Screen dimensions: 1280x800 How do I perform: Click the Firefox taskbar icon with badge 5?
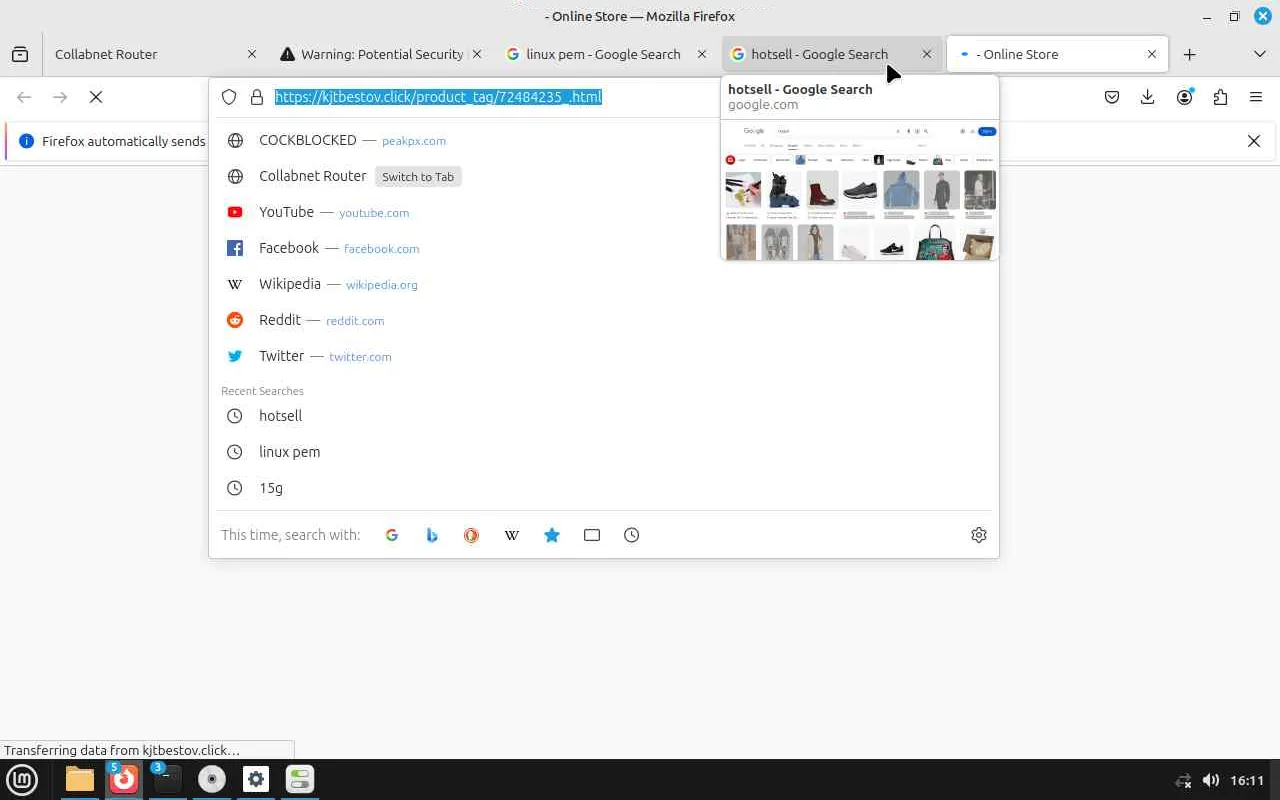pos(123,779)
